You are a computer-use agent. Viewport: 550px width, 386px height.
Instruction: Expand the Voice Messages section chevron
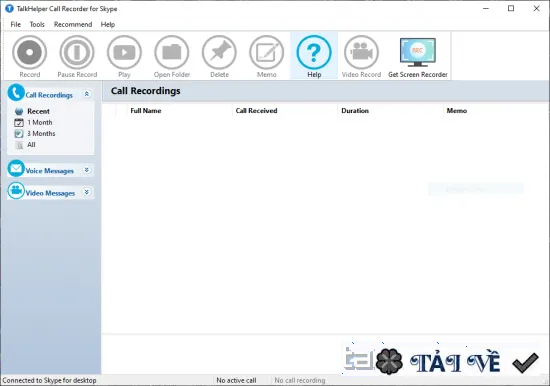(x=87, y=170)
